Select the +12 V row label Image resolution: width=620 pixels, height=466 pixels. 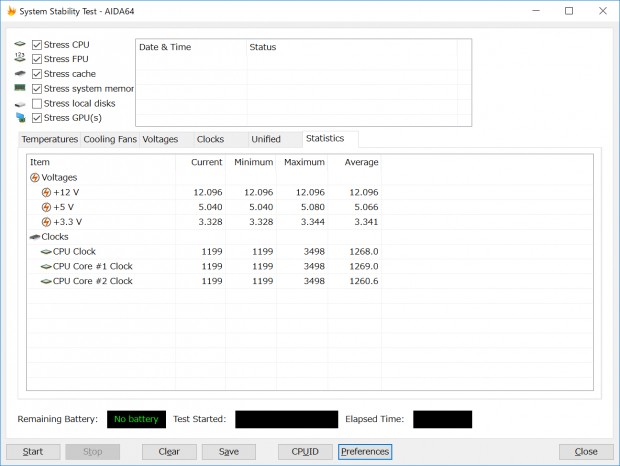[66, 192]
